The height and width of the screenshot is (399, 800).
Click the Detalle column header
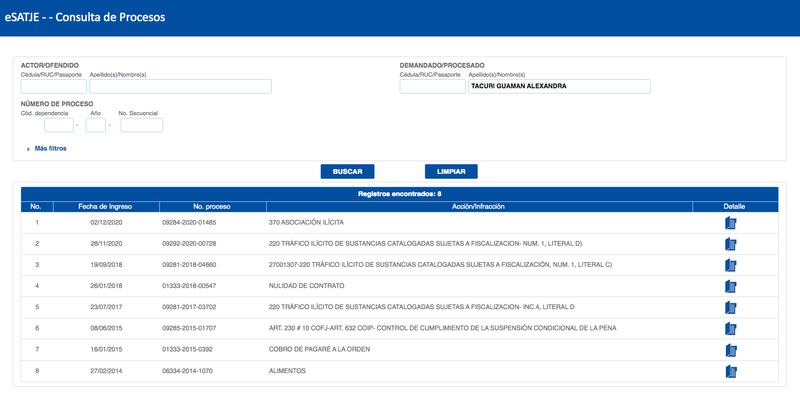pyautogui.click(x=735, y=207)
